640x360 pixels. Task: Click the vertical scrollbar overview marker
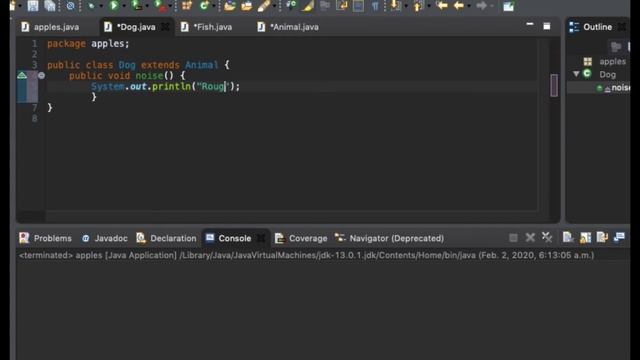click(554, 85)
